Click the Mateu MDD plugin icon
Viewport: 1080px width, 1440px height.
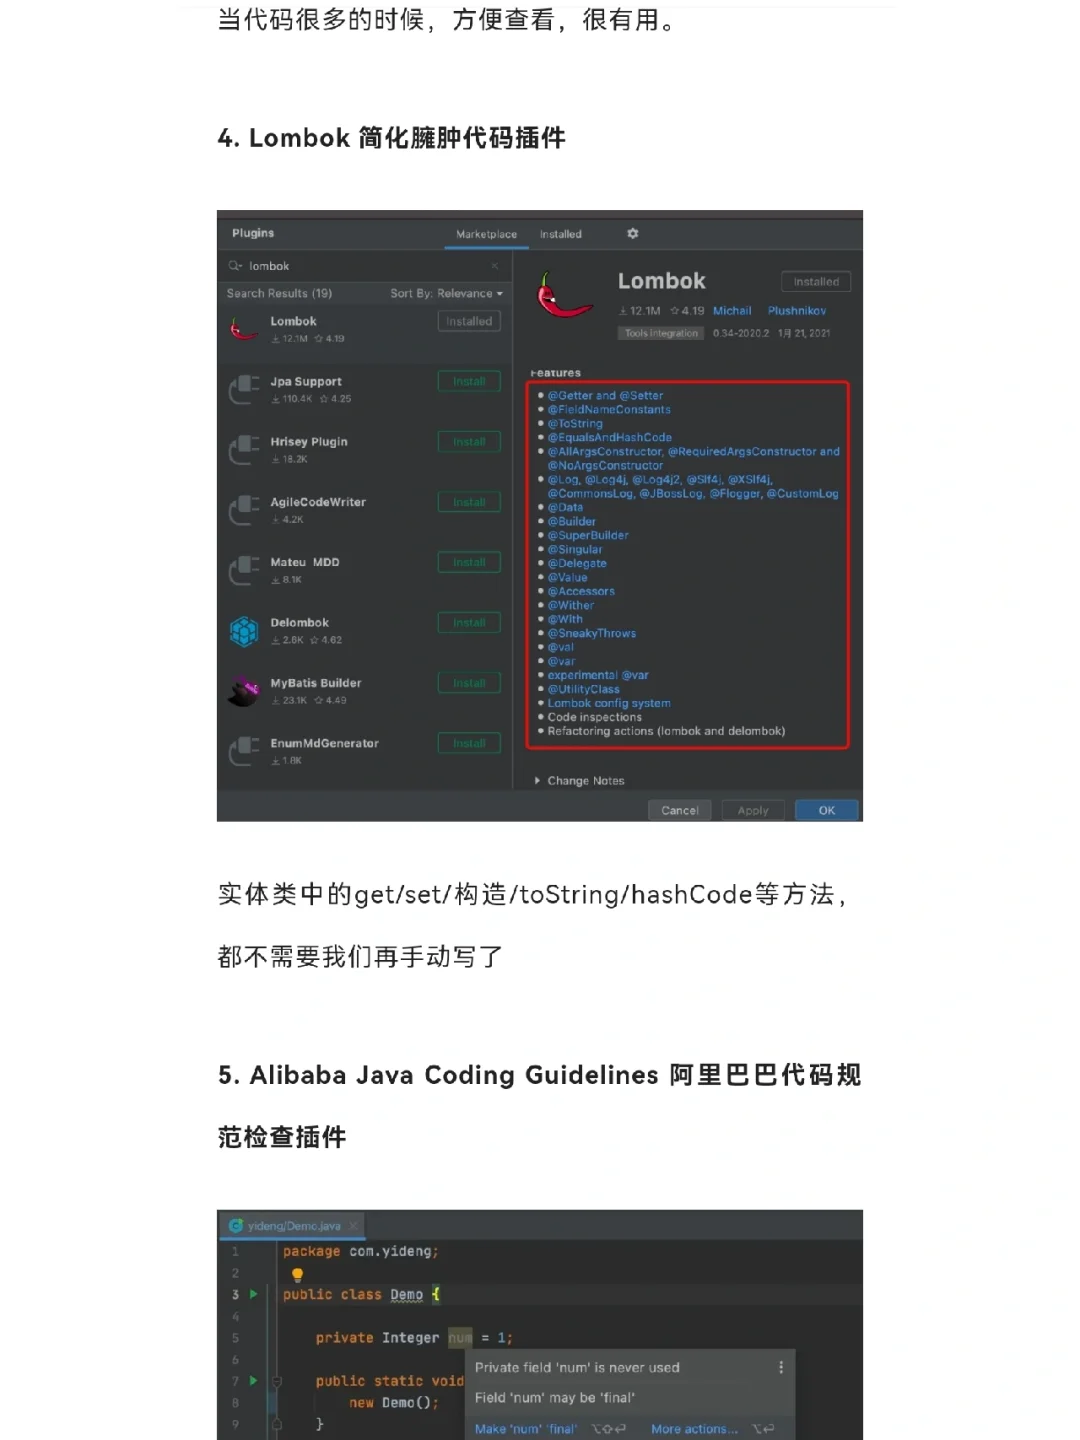click(x=245, y=570)
